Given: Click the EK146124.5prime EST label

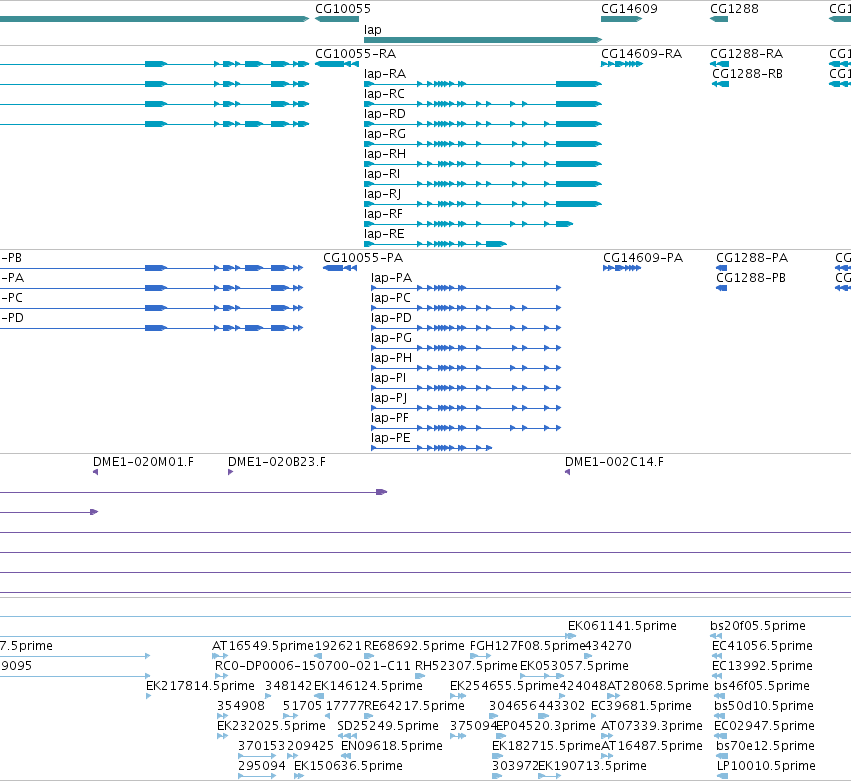Looking at the screenshot, I should tap(369, 686).
